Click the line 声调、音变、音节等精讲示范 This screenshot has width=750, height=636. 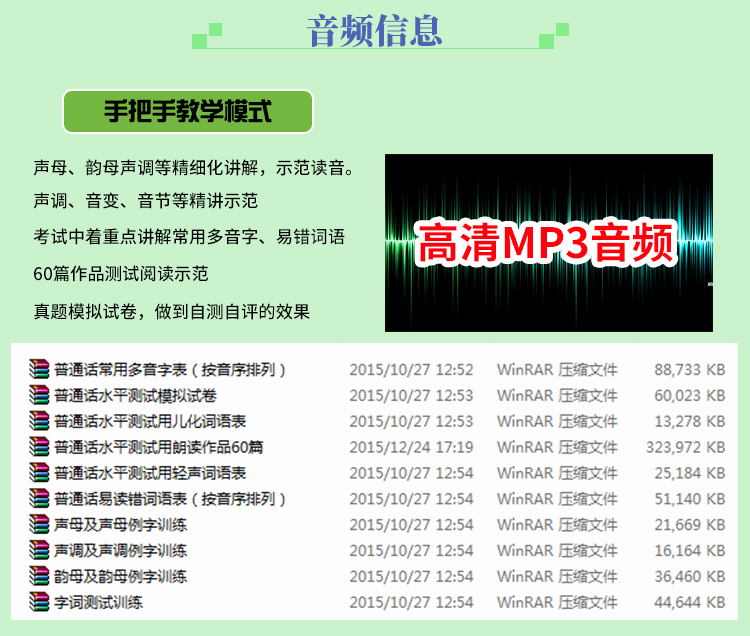[x=146, y=201]
